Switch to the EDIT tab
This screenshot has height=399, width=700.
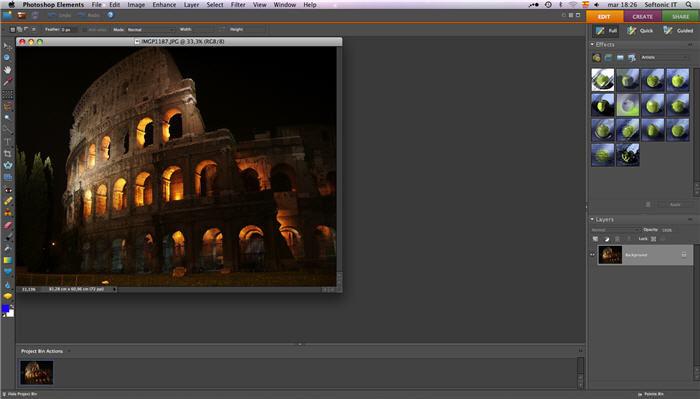(605, 17)
